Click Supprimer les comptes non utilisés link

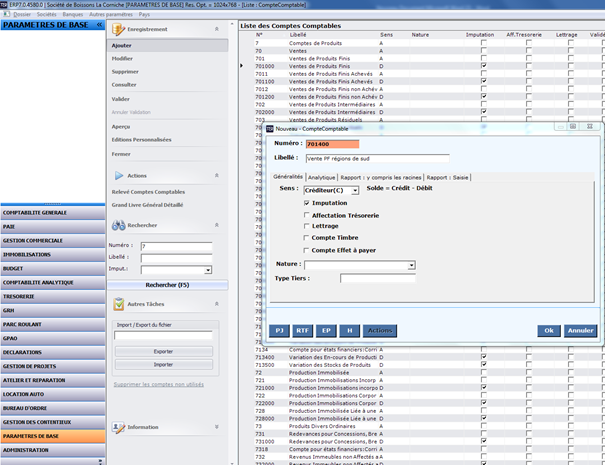pos(159,385)
